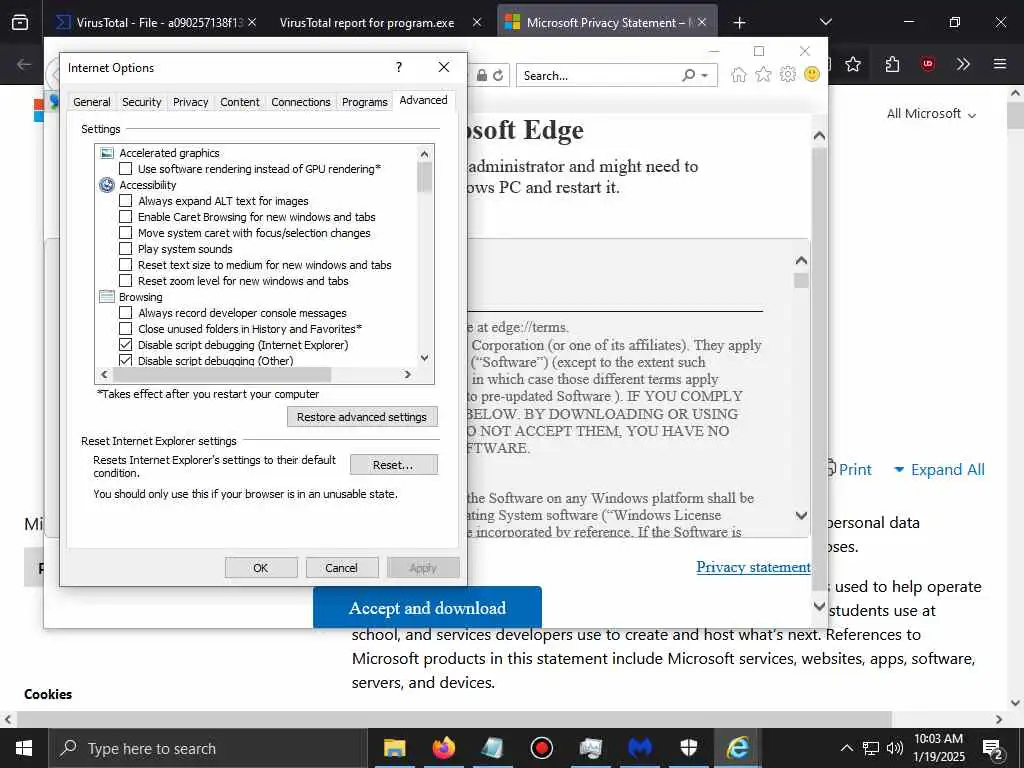Click the settings list horizontal scrollbar thumb

click(222, 374)
